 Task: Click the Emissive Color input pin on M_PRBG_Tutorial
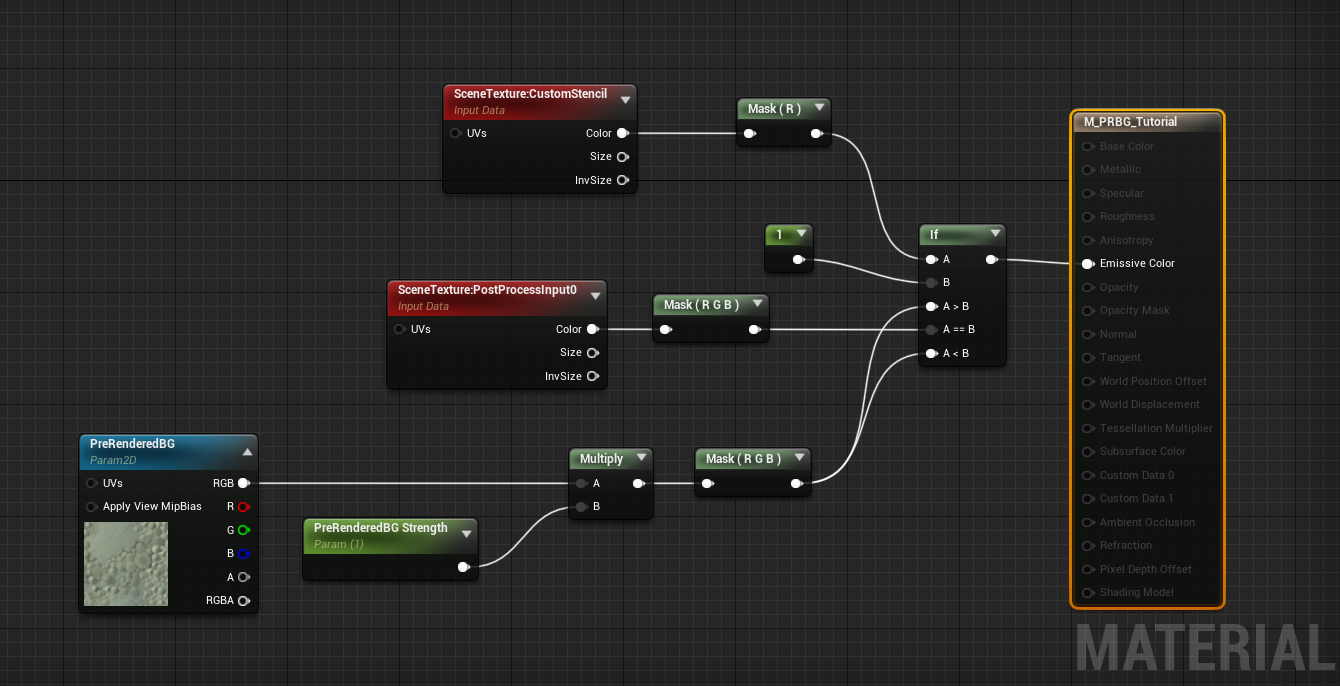1087,263
